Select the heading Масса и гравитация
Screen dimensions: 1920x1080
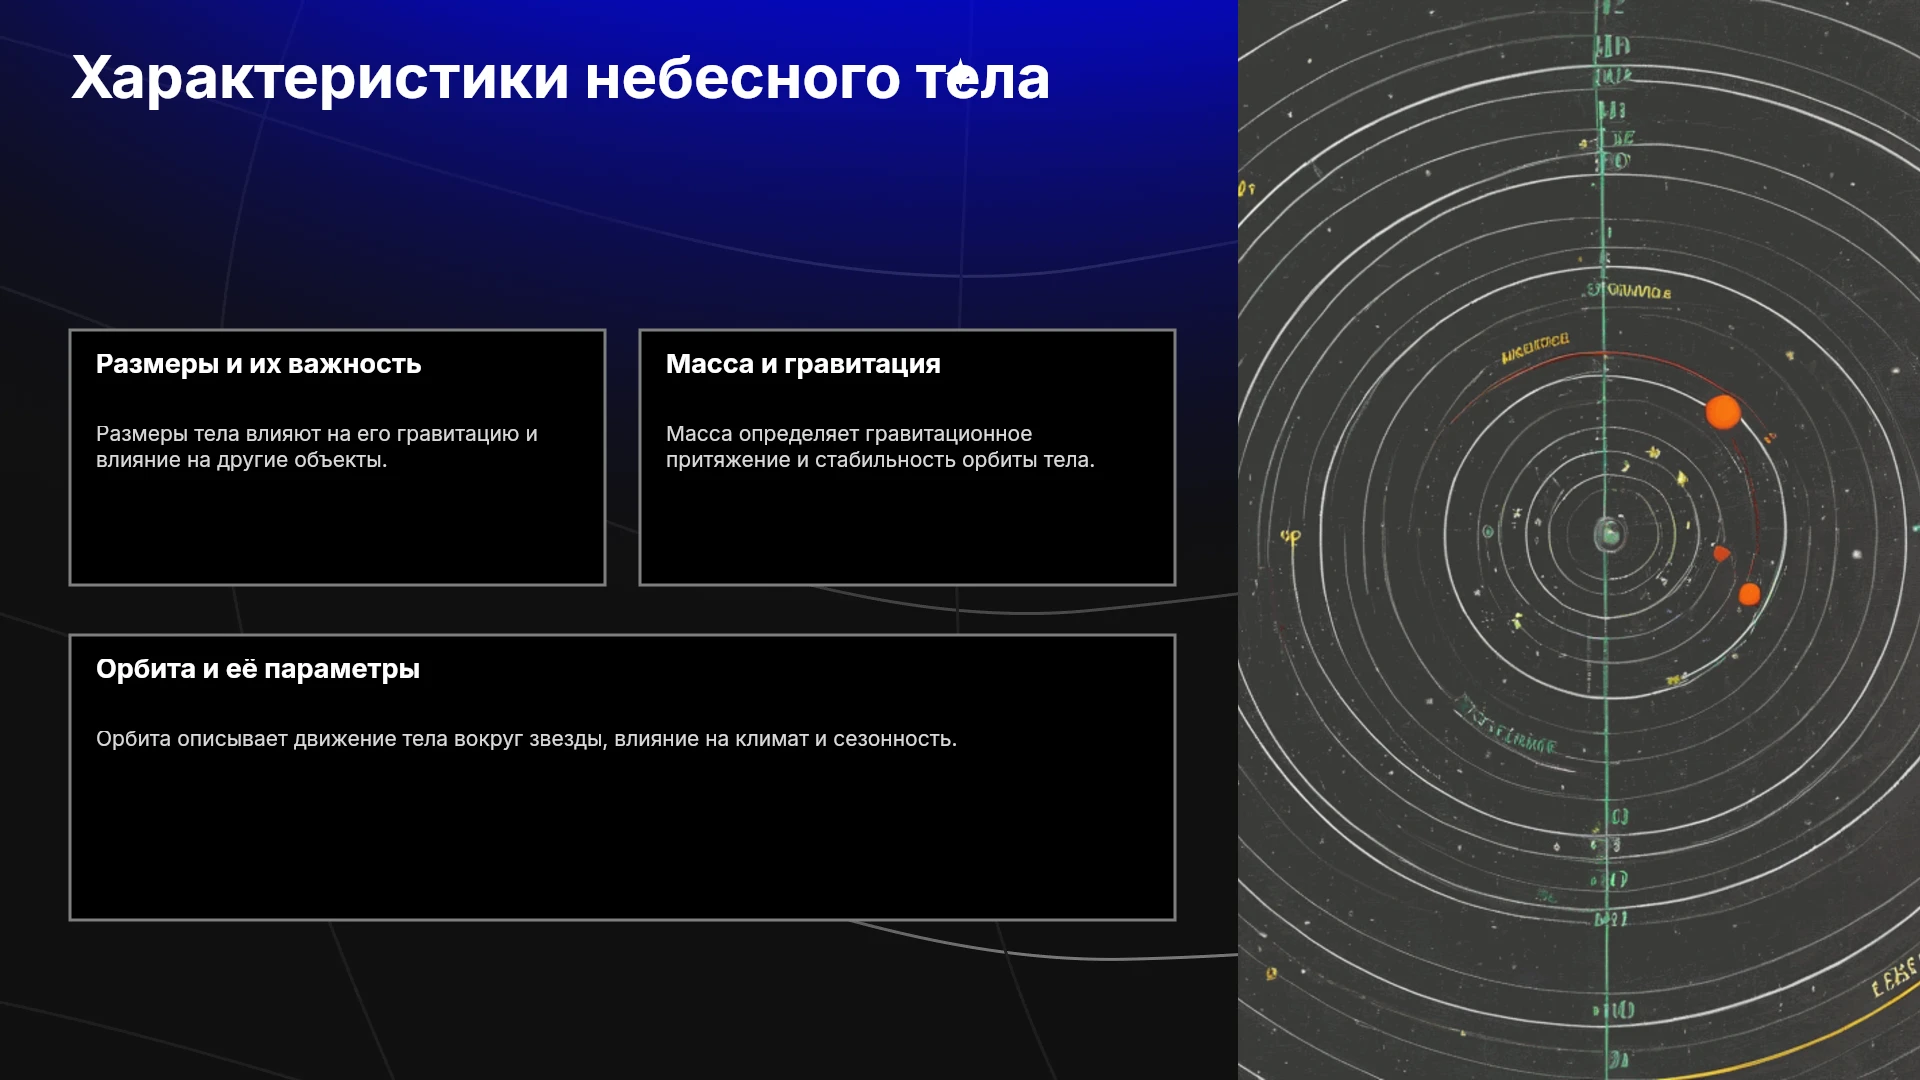[x=803, y=364]
